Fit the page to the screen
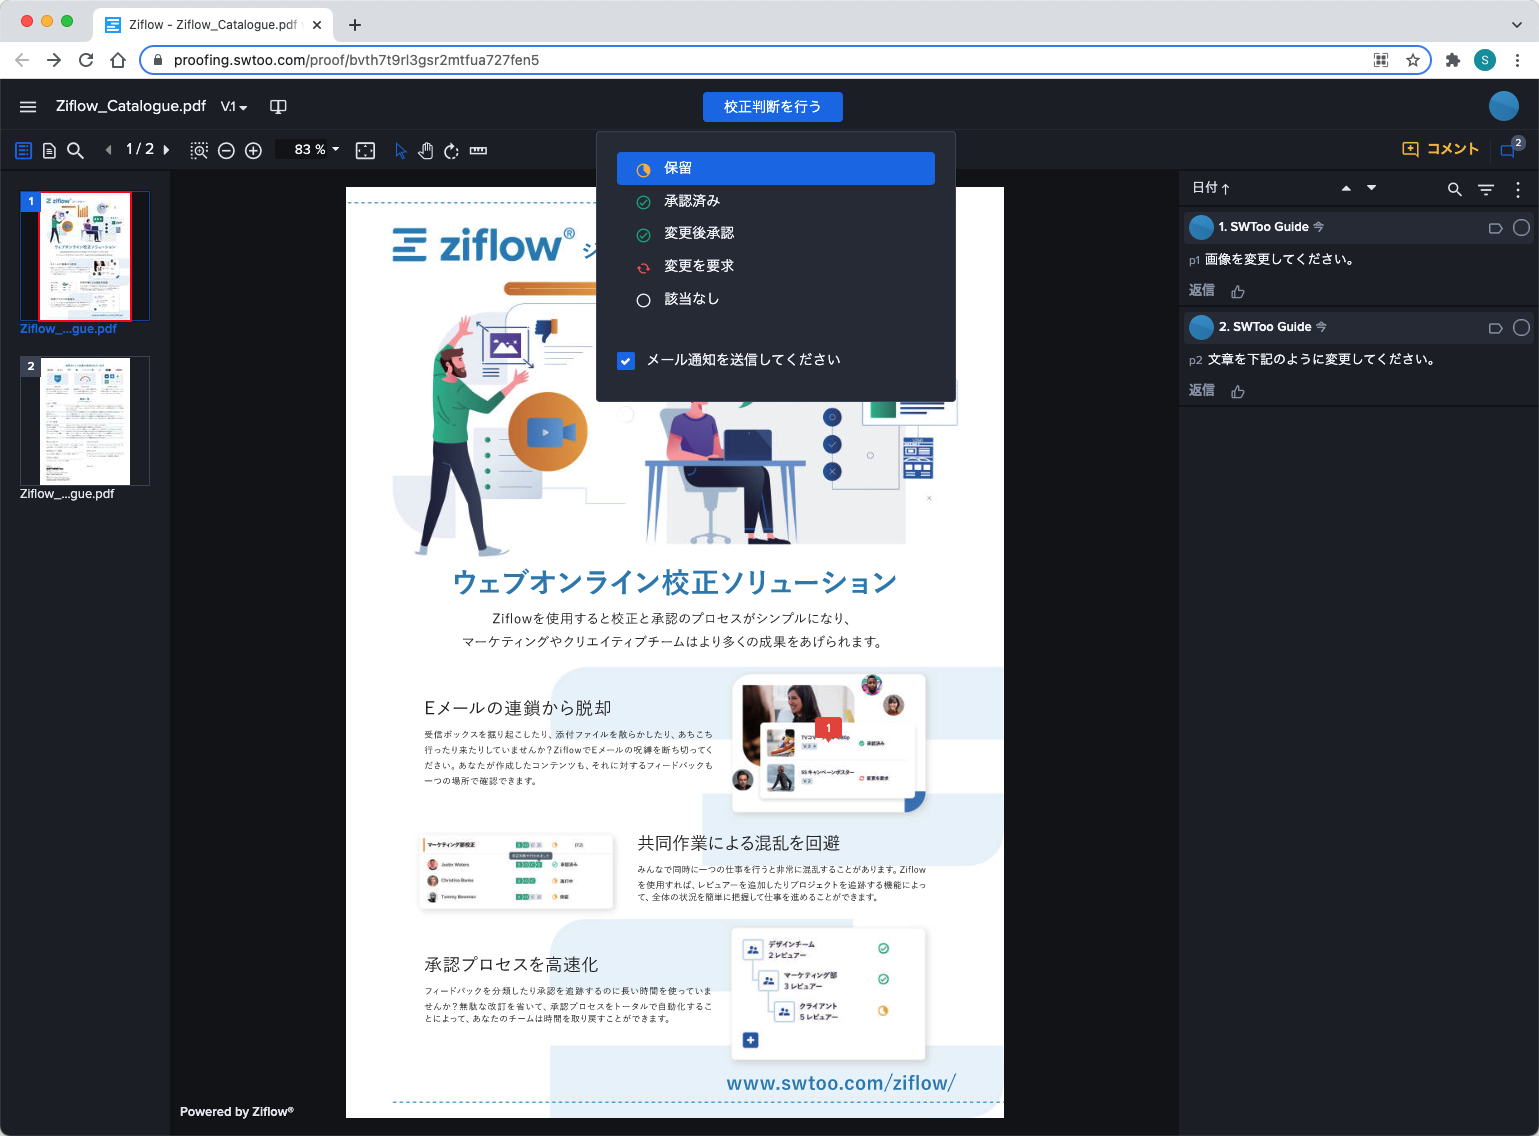Viewport: 1539px width, 1136px height. coord(366,151)
